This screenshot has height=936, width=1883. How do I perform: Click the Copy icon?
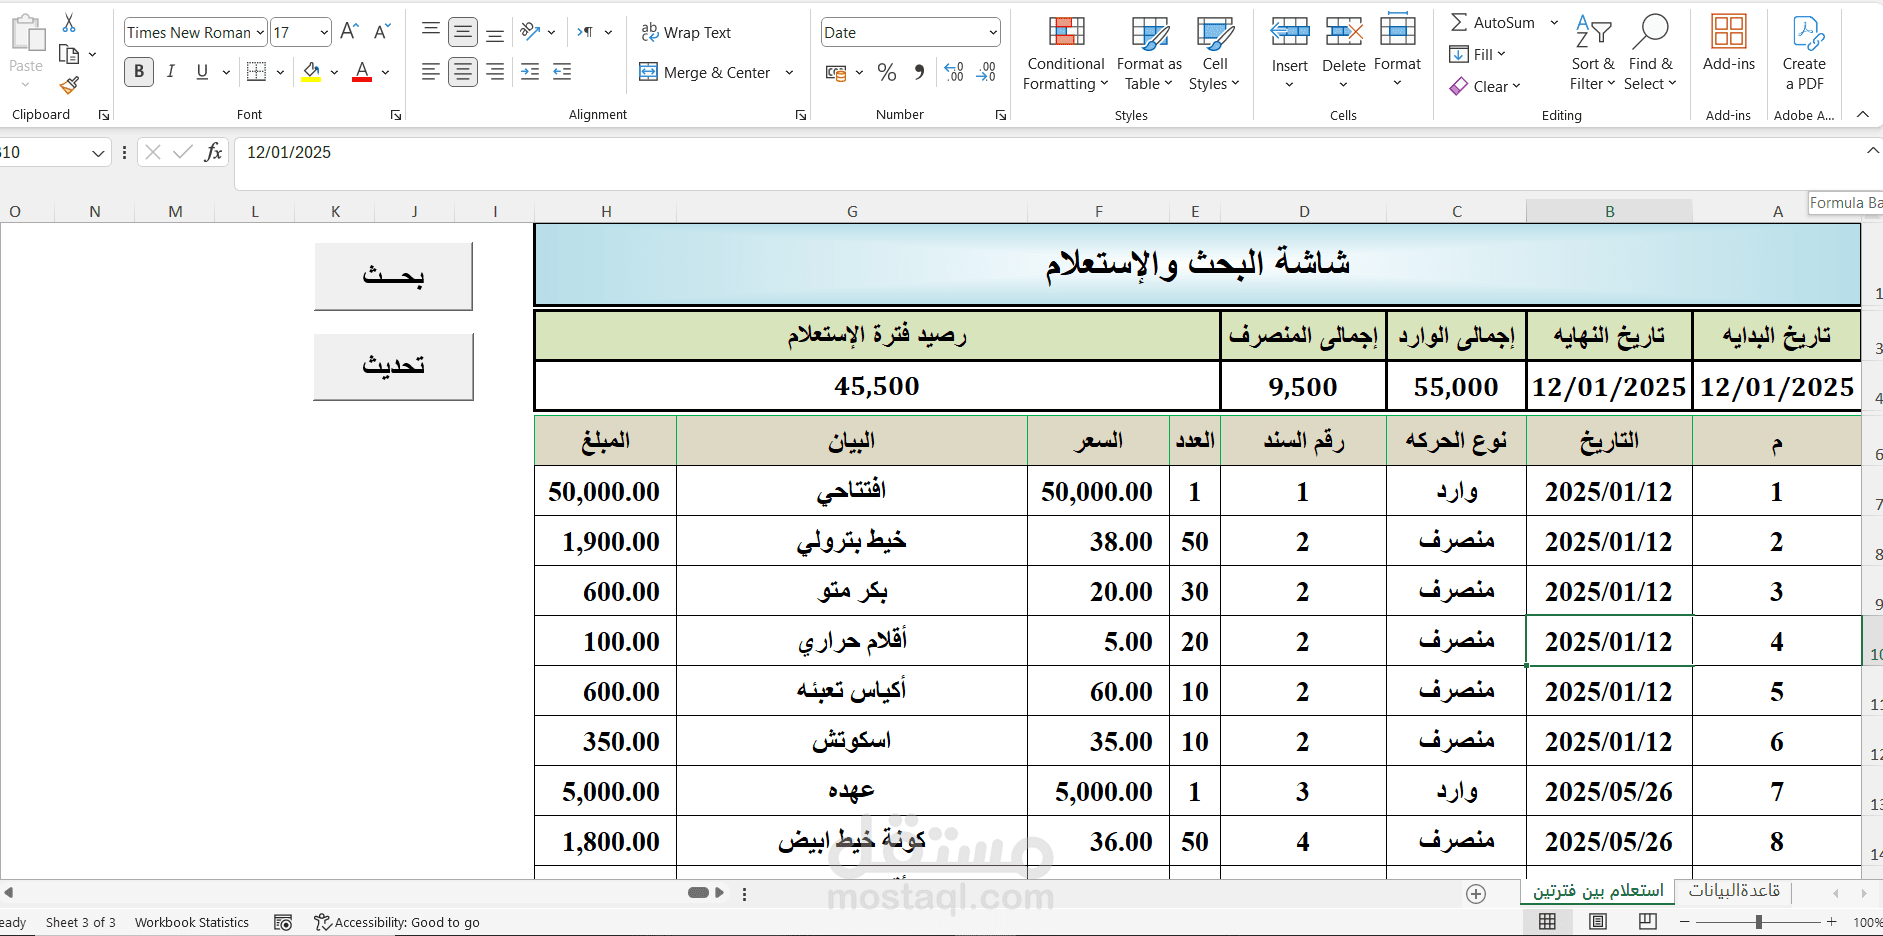[x=69, y=54]
